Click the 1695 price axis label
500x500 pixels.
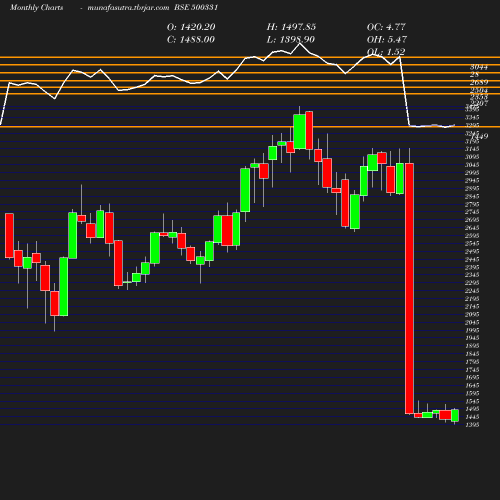(x=472, y=377)
